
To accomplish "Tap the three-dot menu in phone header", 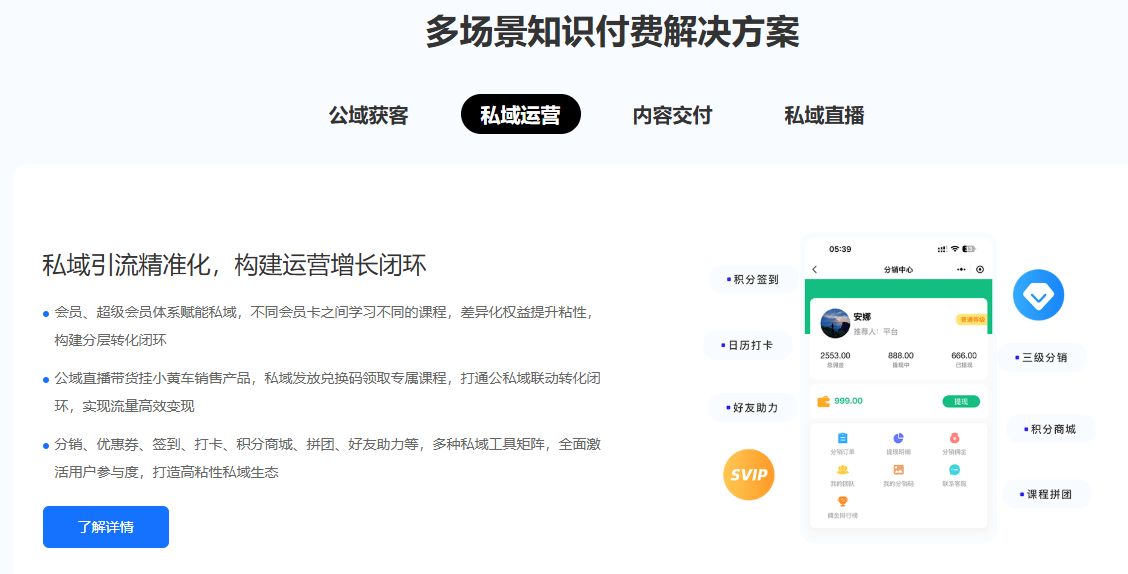I will (x=962, y=269).
